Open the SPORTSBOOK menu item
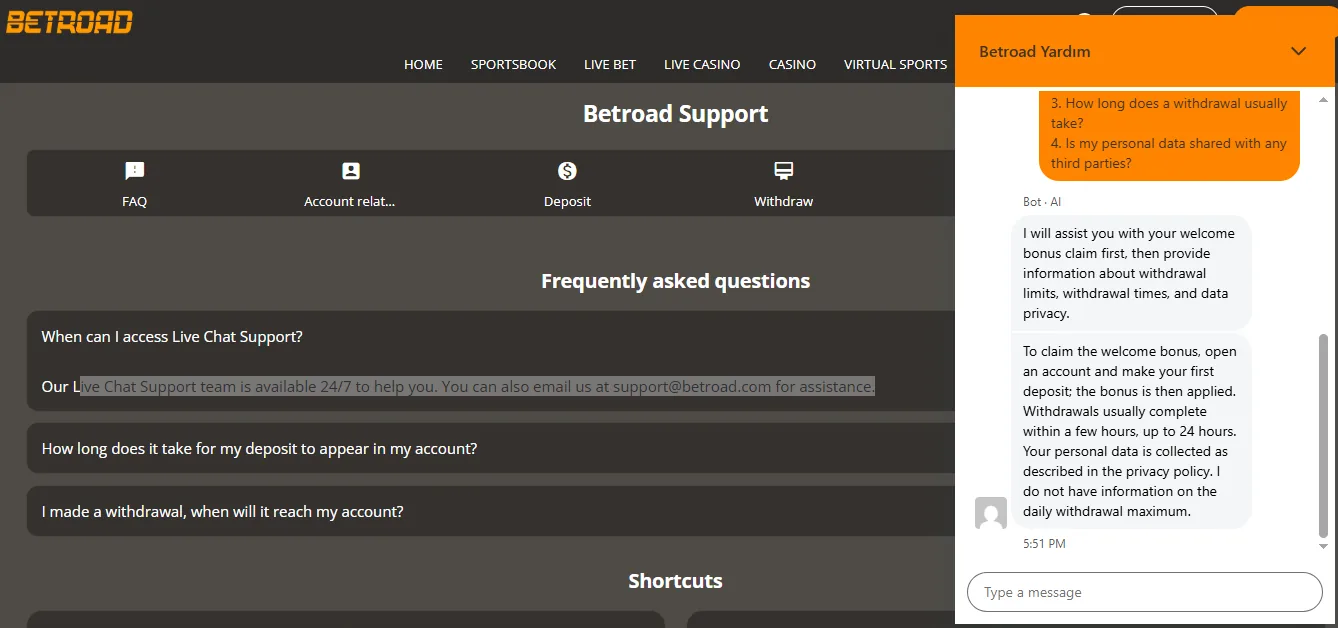Image resolution: width=1338 pixels, height=628 pixels. (x=513, y=64)
